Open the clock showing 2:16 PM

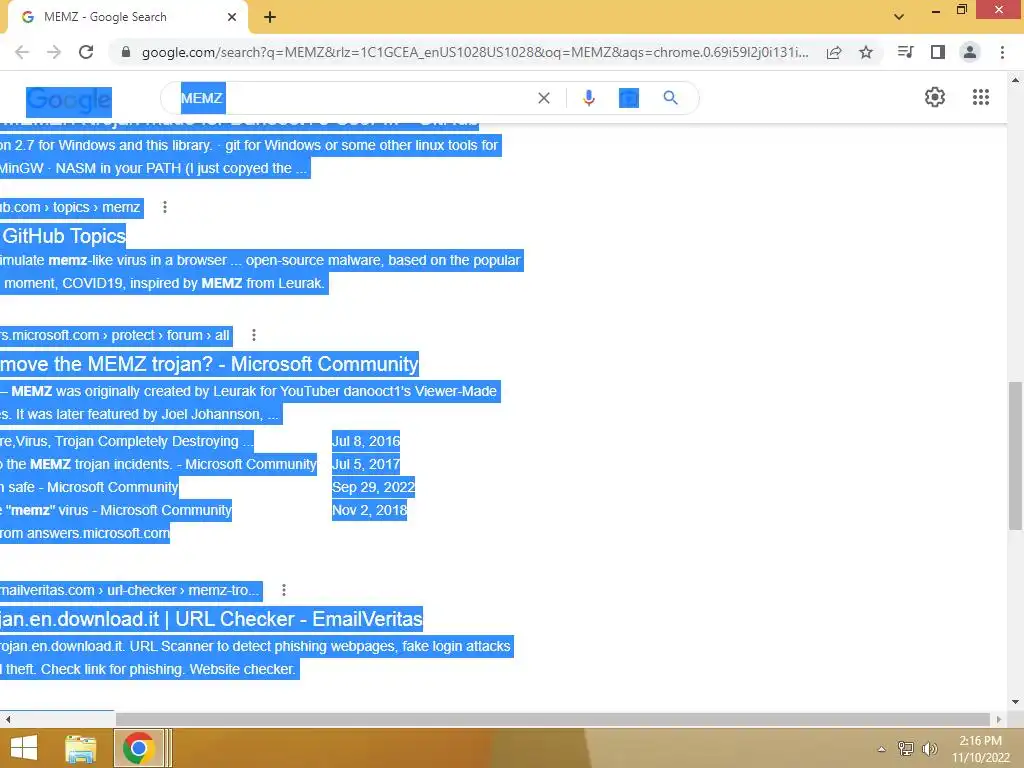click(980, 749)
